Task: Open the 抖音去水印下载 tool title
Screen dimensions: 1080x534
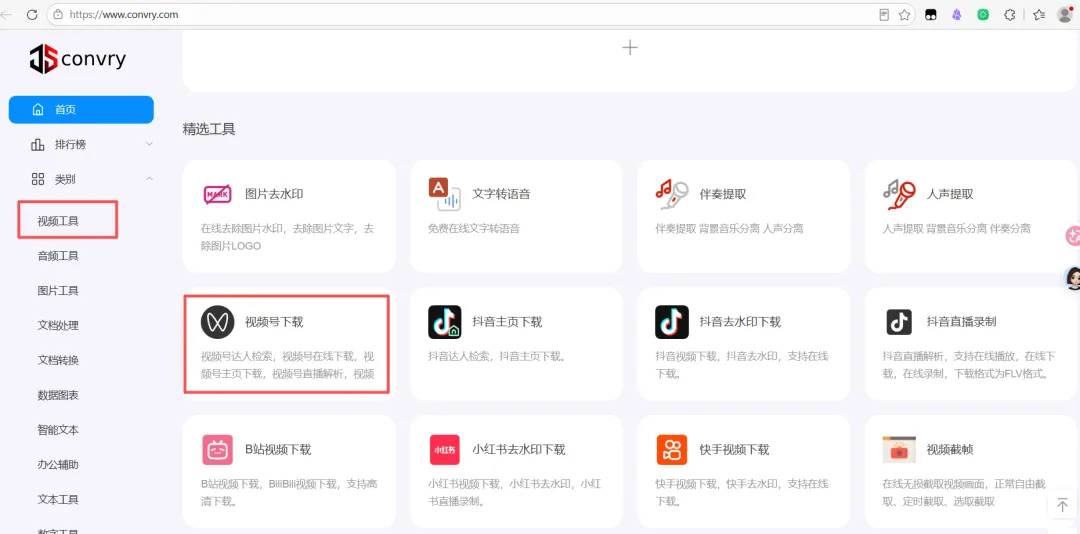Action: (740, 322)
